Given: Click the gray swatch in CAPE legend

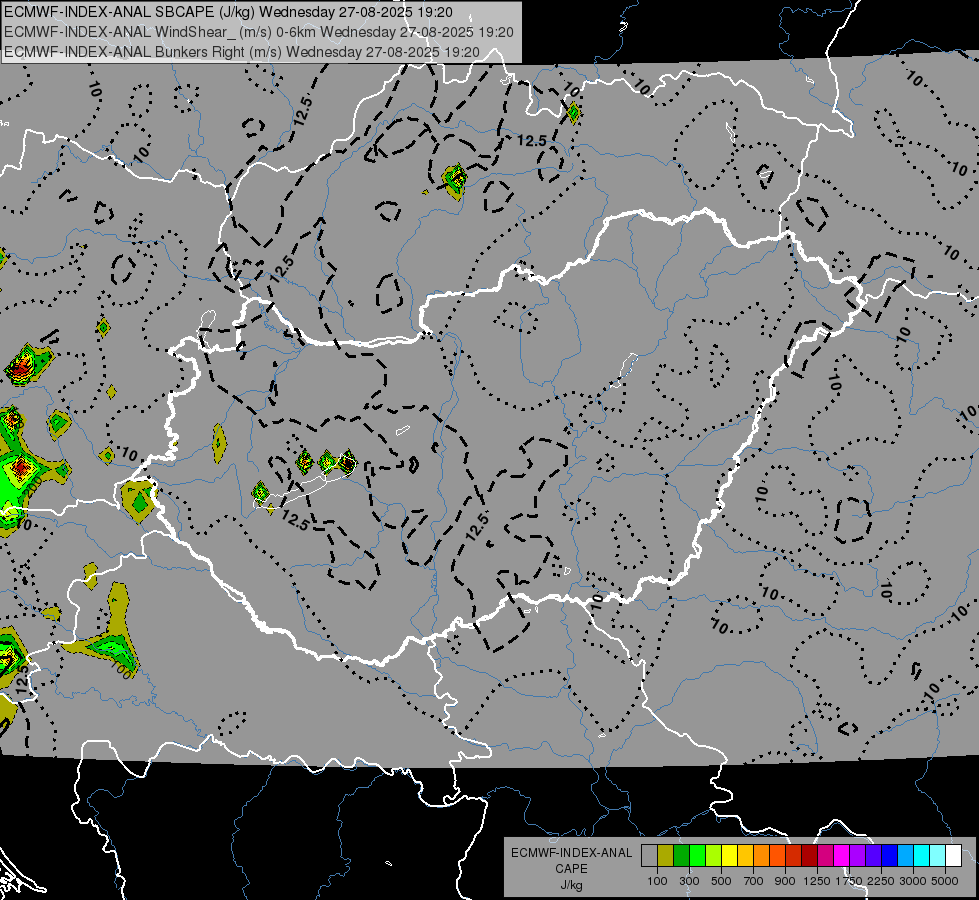Looking at the screenshot, I should point(649,856).
